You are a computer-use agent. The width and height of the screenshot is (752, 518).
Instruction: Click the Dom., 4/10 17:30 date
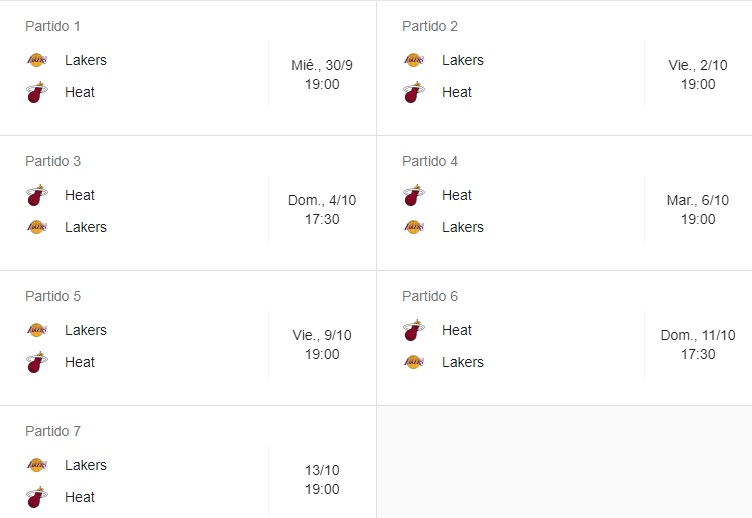tap(322, 210)
